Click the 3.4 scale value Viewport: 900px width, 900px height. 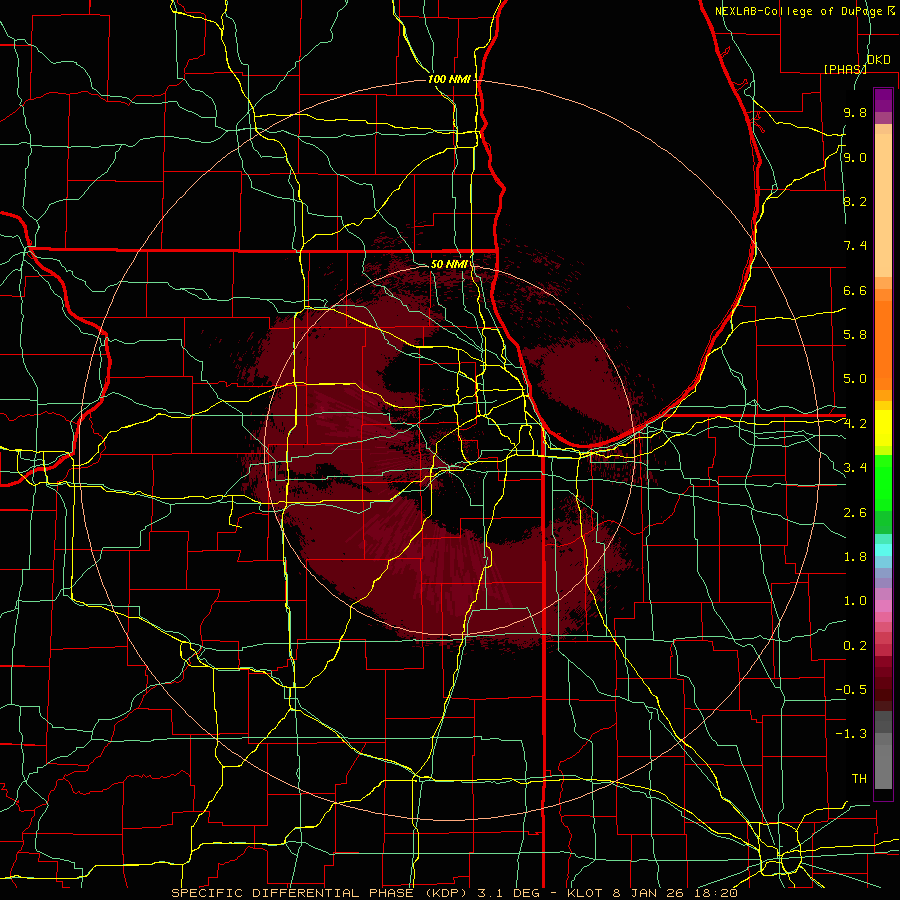click(x=855, y=468)
